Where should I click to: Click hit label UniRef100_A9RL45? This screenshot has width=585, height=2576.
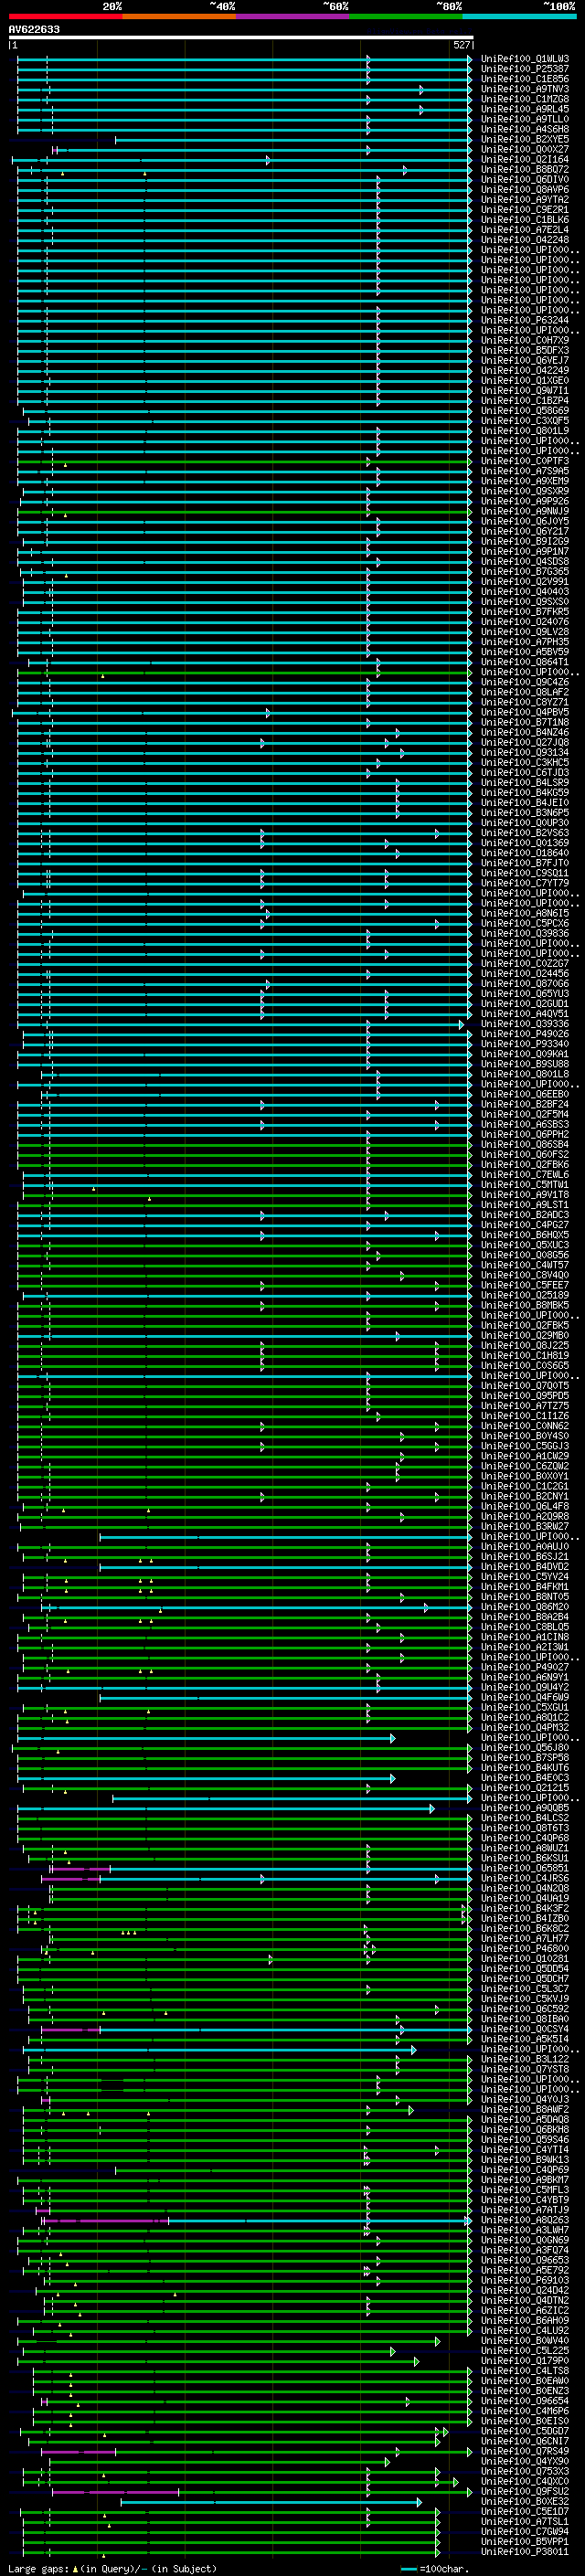525,109
